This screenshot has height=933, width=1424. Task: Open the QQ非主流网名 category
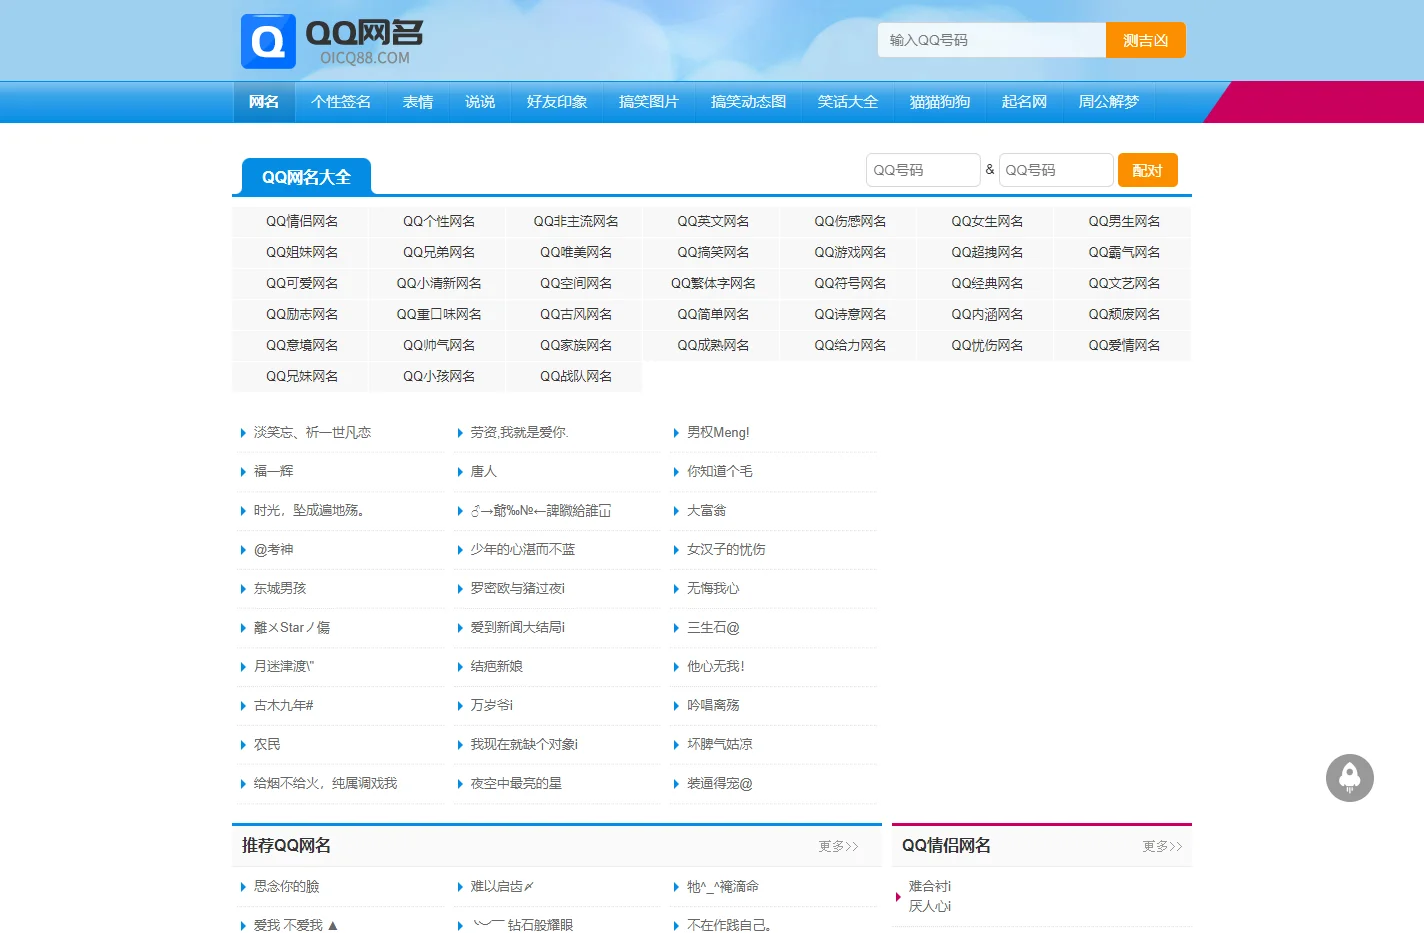(576, 221)
